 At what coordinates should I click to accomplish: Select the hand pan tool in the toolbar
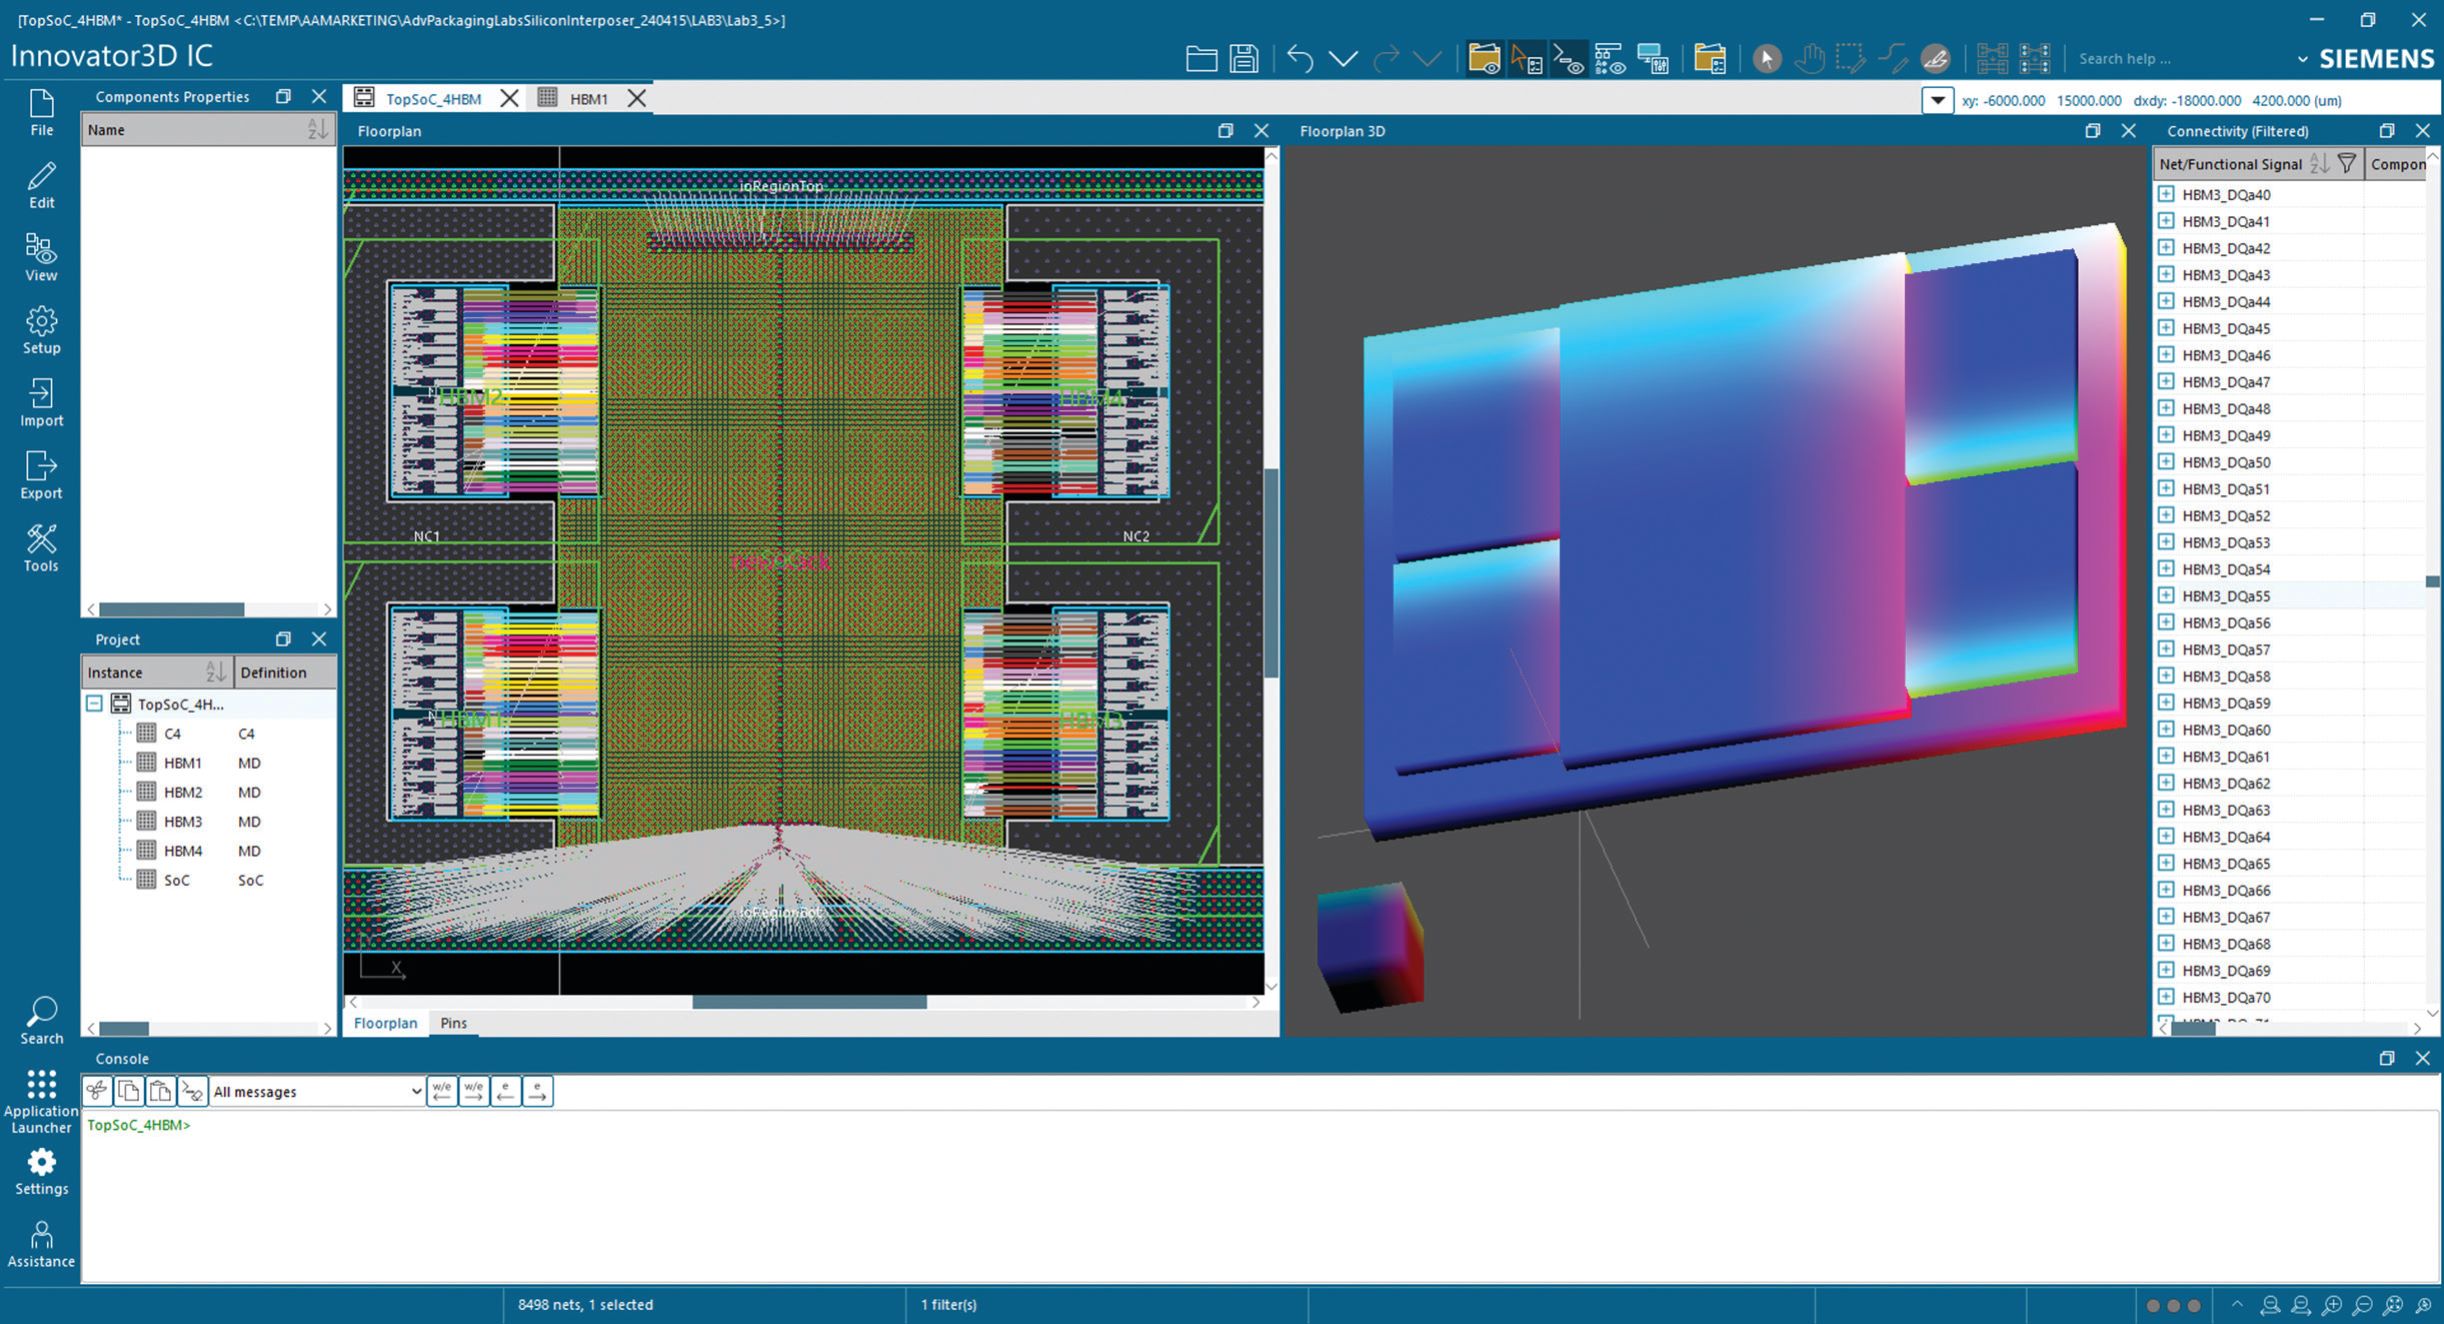coord(1811,58)
